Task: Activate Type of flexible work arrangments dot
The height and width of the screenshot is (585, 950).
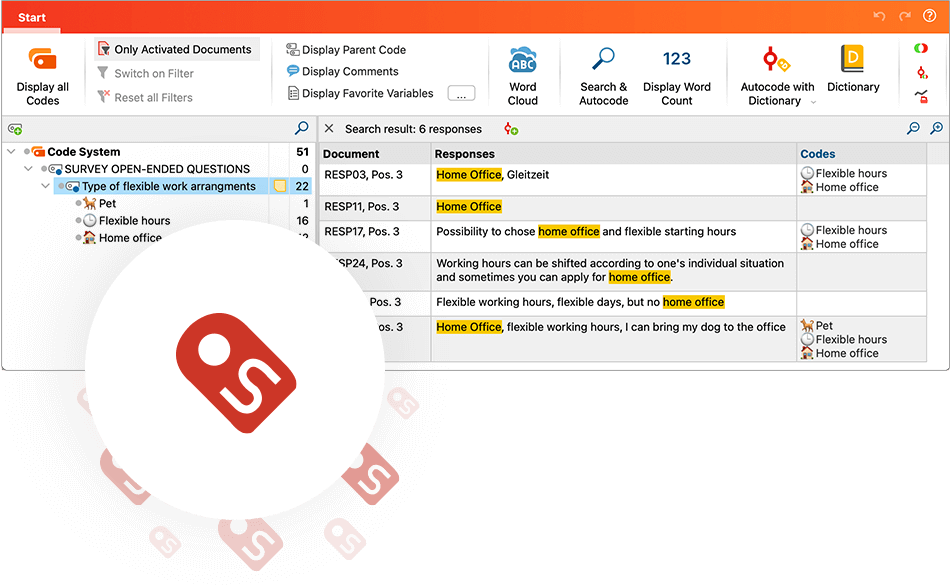Action: [61, 186]
